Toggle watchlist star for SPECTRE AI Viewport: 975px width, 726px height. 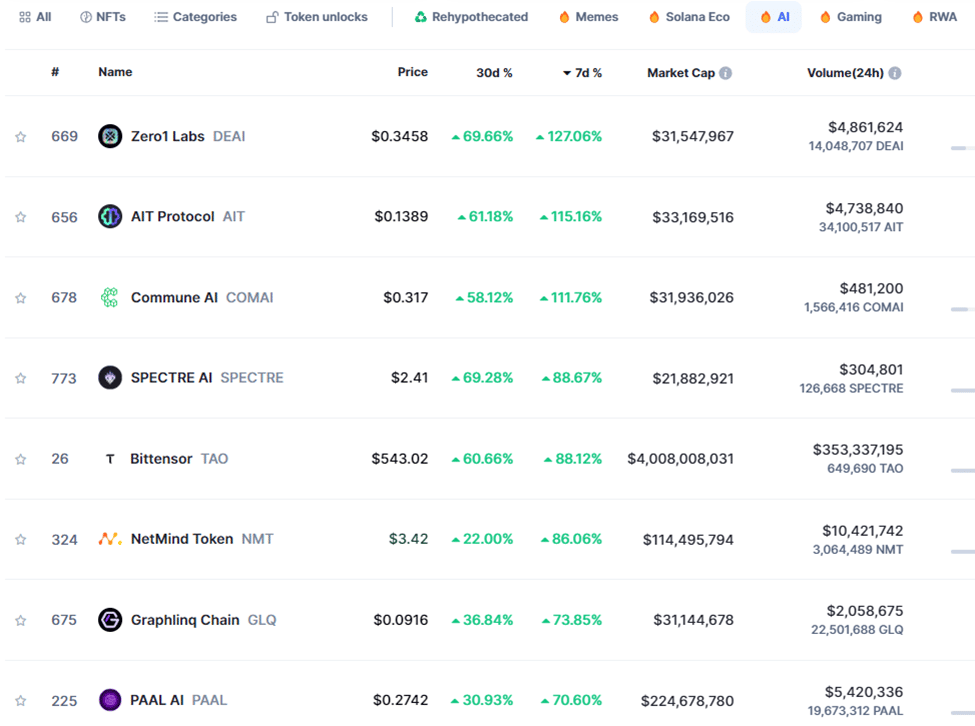21,378
